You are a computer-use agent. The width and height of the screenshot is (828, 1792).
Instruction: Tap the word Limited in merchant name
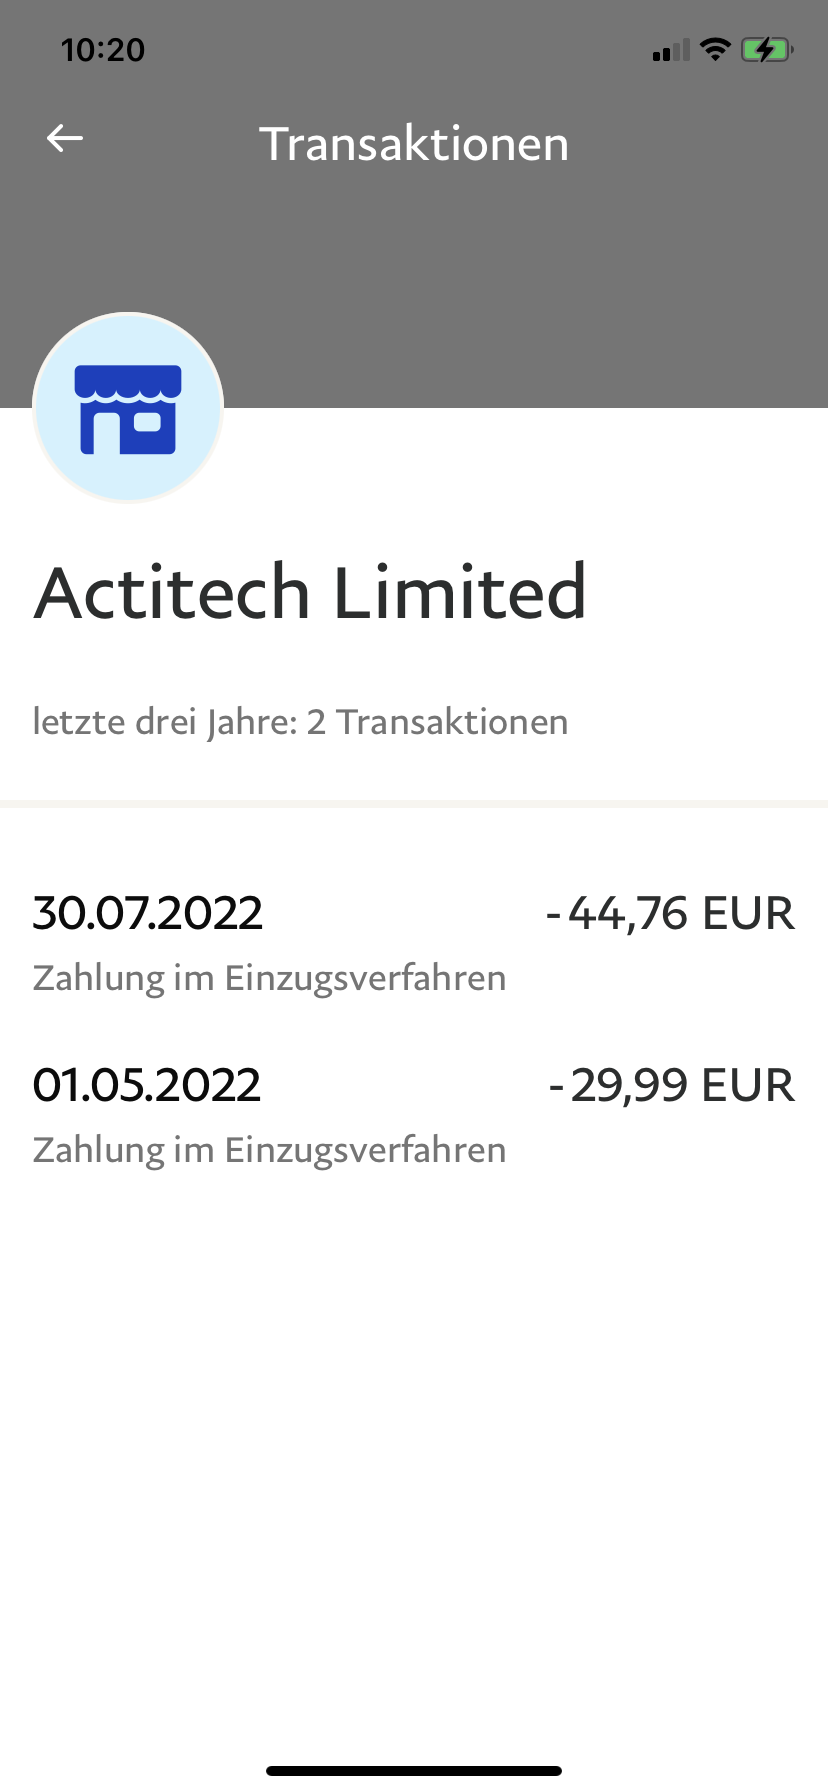pyautogui.click(x=459, y=592)
